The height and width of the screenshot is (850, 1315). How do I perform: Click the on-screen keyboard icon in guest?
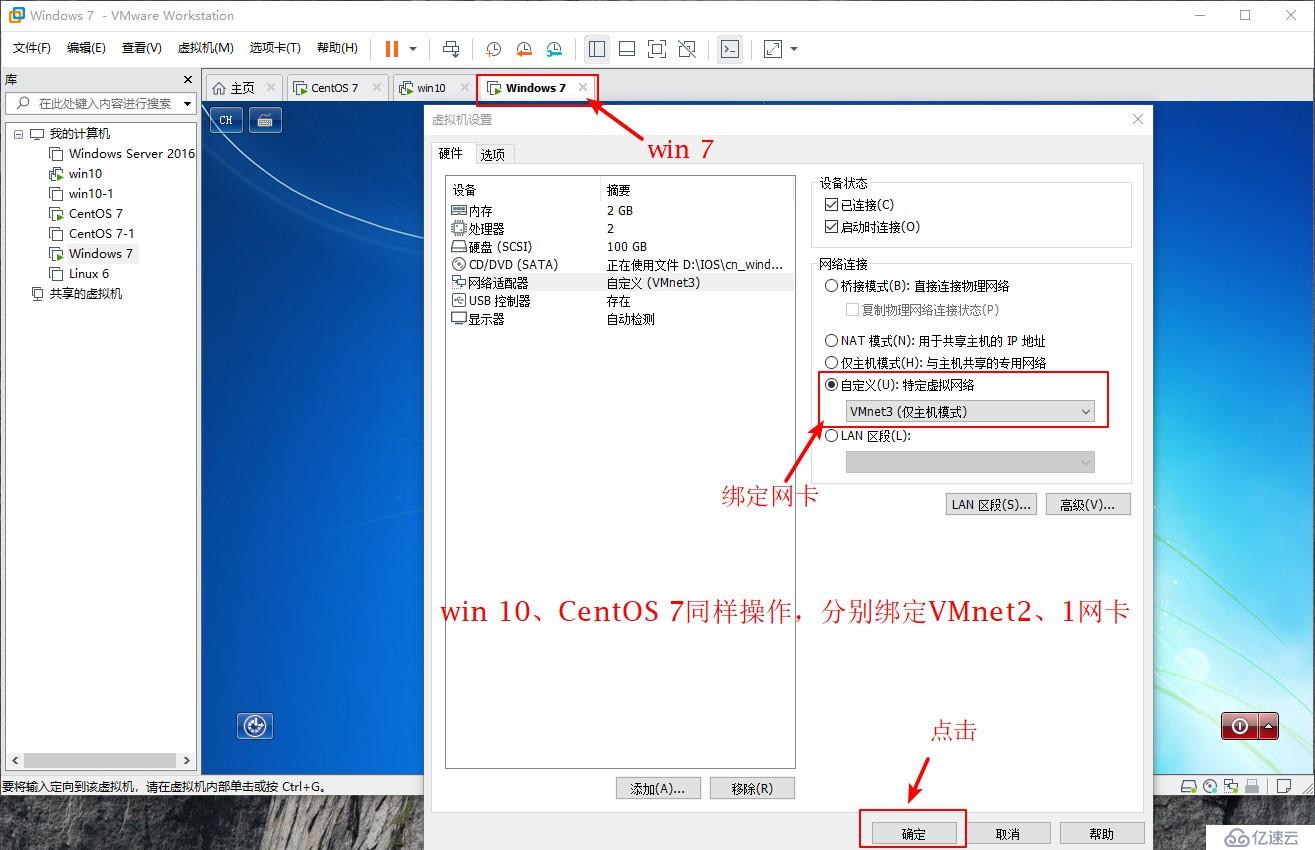[x=265, y=120]
